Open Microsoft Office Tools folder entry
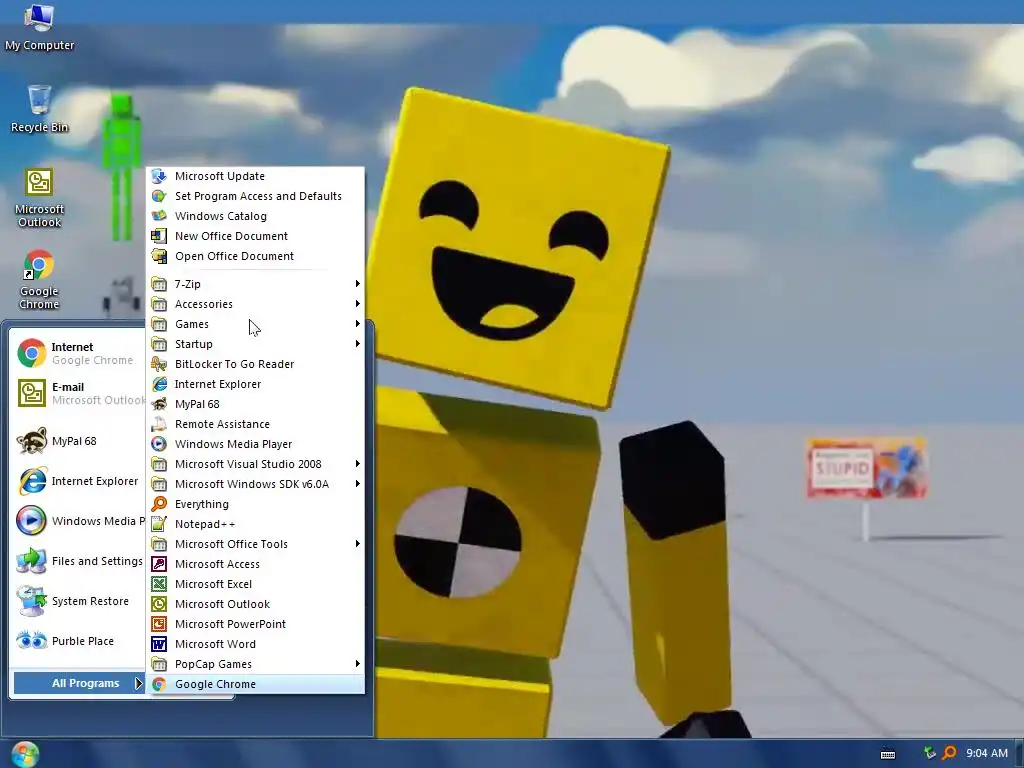Image resolution: width=1024 pixels, height=768 pixels. pyautogui.click(x=255, y=544)
